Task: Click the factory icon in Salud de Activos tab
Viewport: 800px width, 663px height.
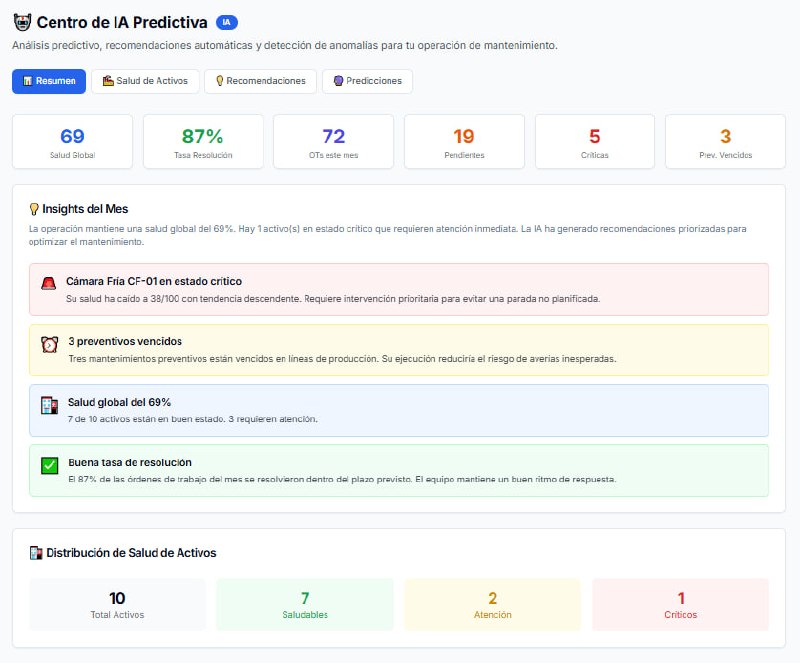Action: (108, 81)
